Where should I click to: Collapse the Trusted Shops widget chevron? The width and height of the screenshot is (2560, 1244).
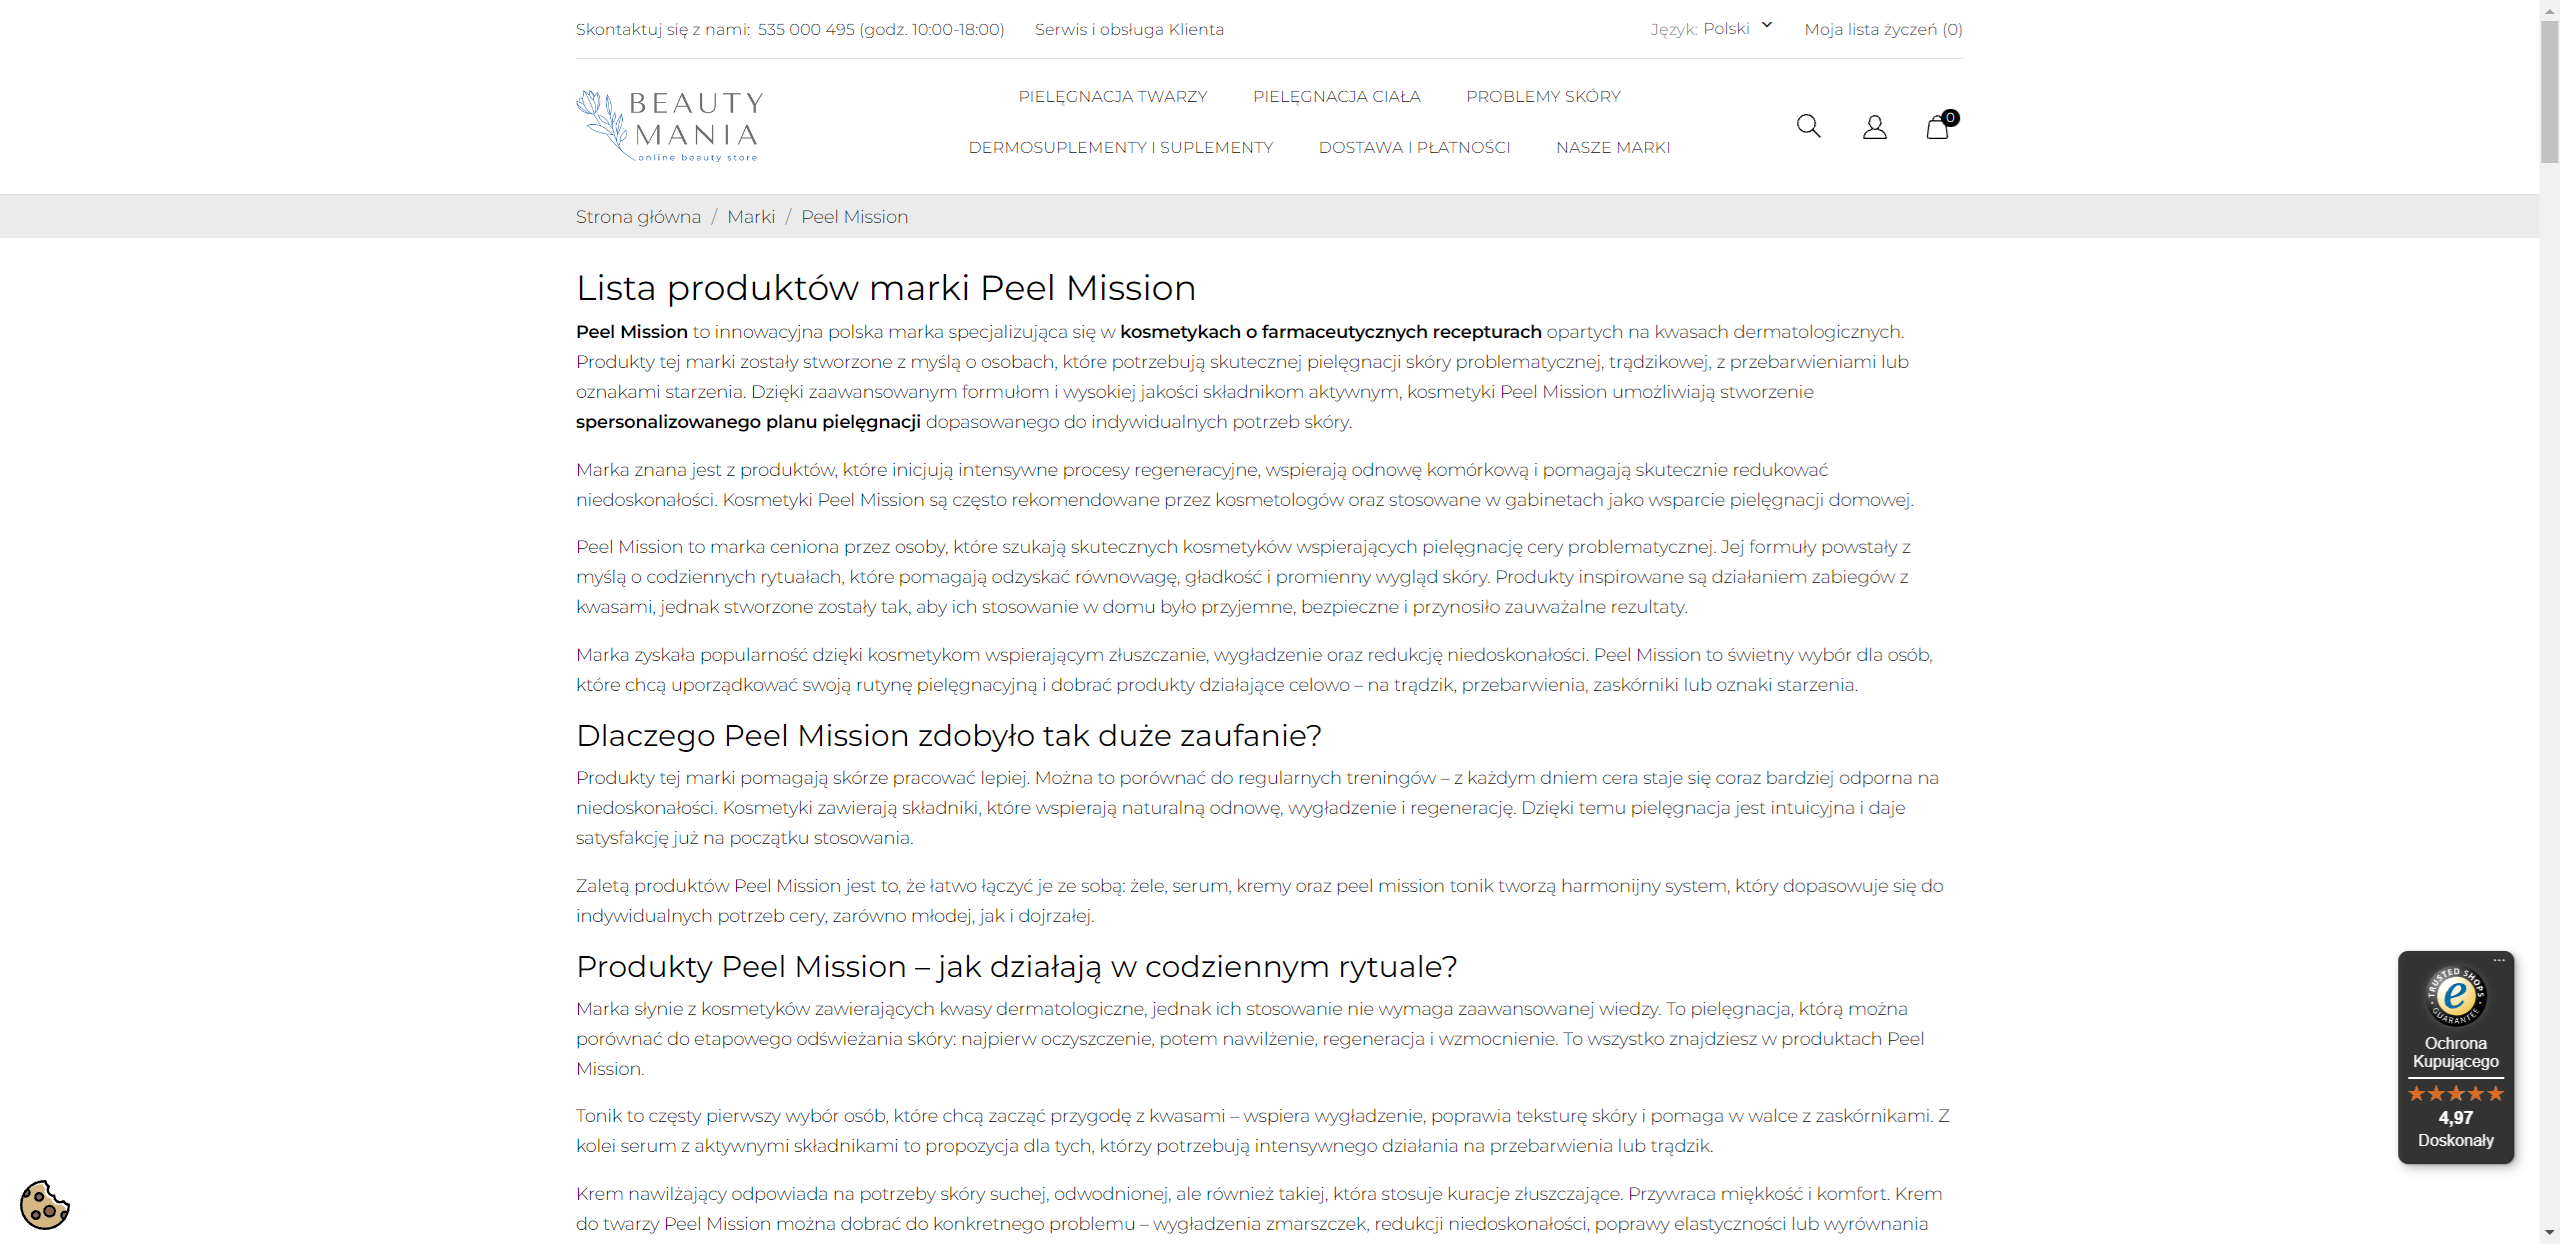[x=2500, y=959]
